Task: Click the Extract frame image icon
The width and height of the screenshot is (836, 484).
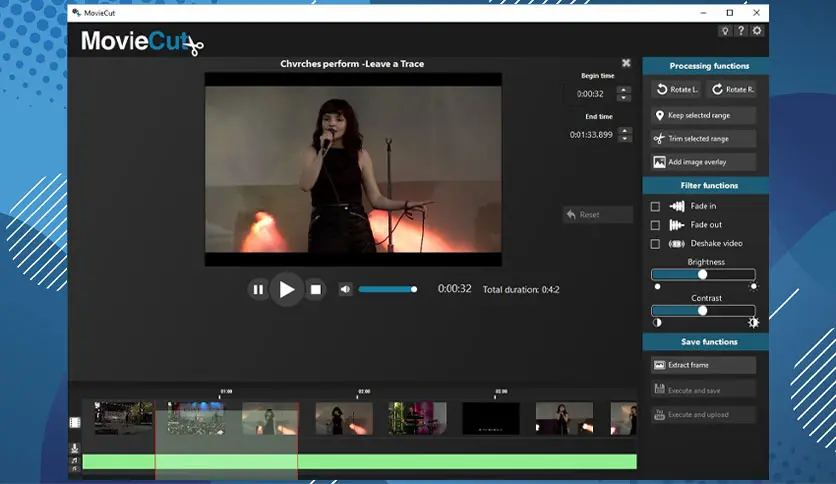Action: point(660,365)
